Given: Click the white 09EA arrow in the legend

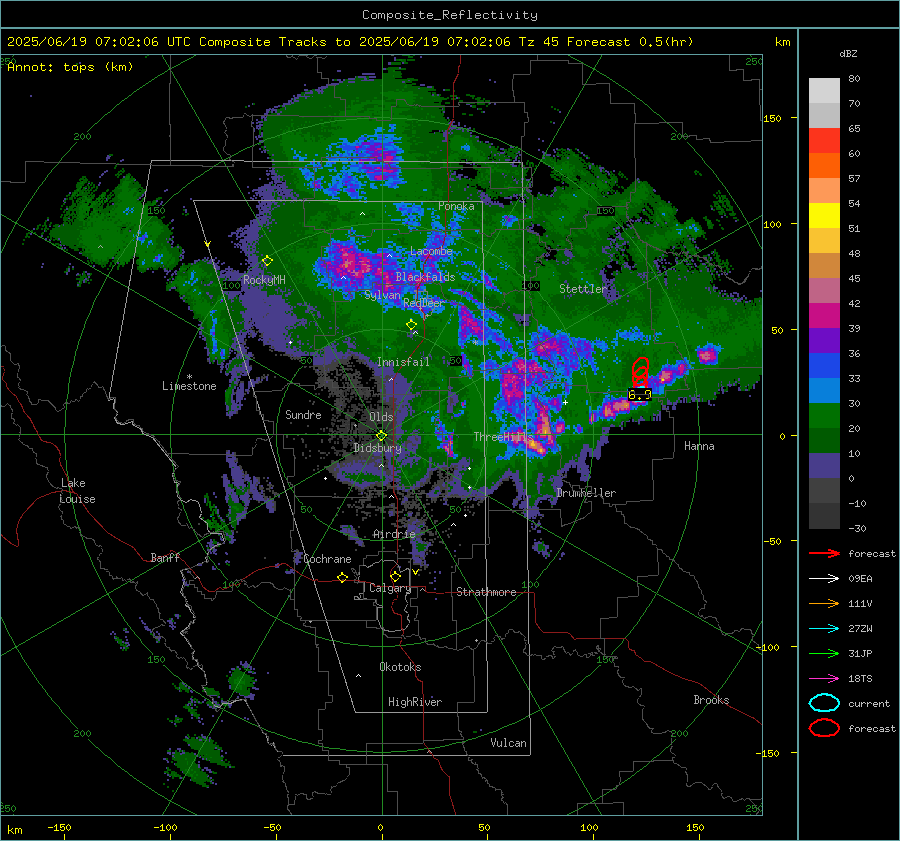Looking at the screenshot, I should (824, 578).
